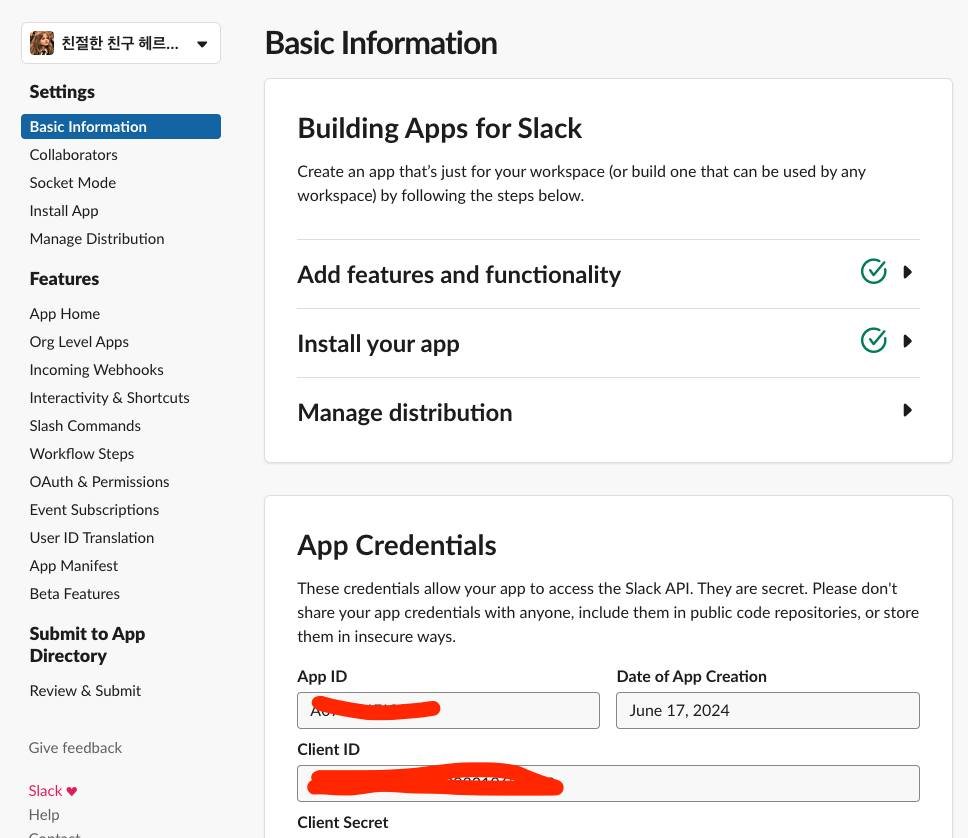Click the Date of App Creation field
The height and width of the screenshot is (838, 968).
(767, 710)
